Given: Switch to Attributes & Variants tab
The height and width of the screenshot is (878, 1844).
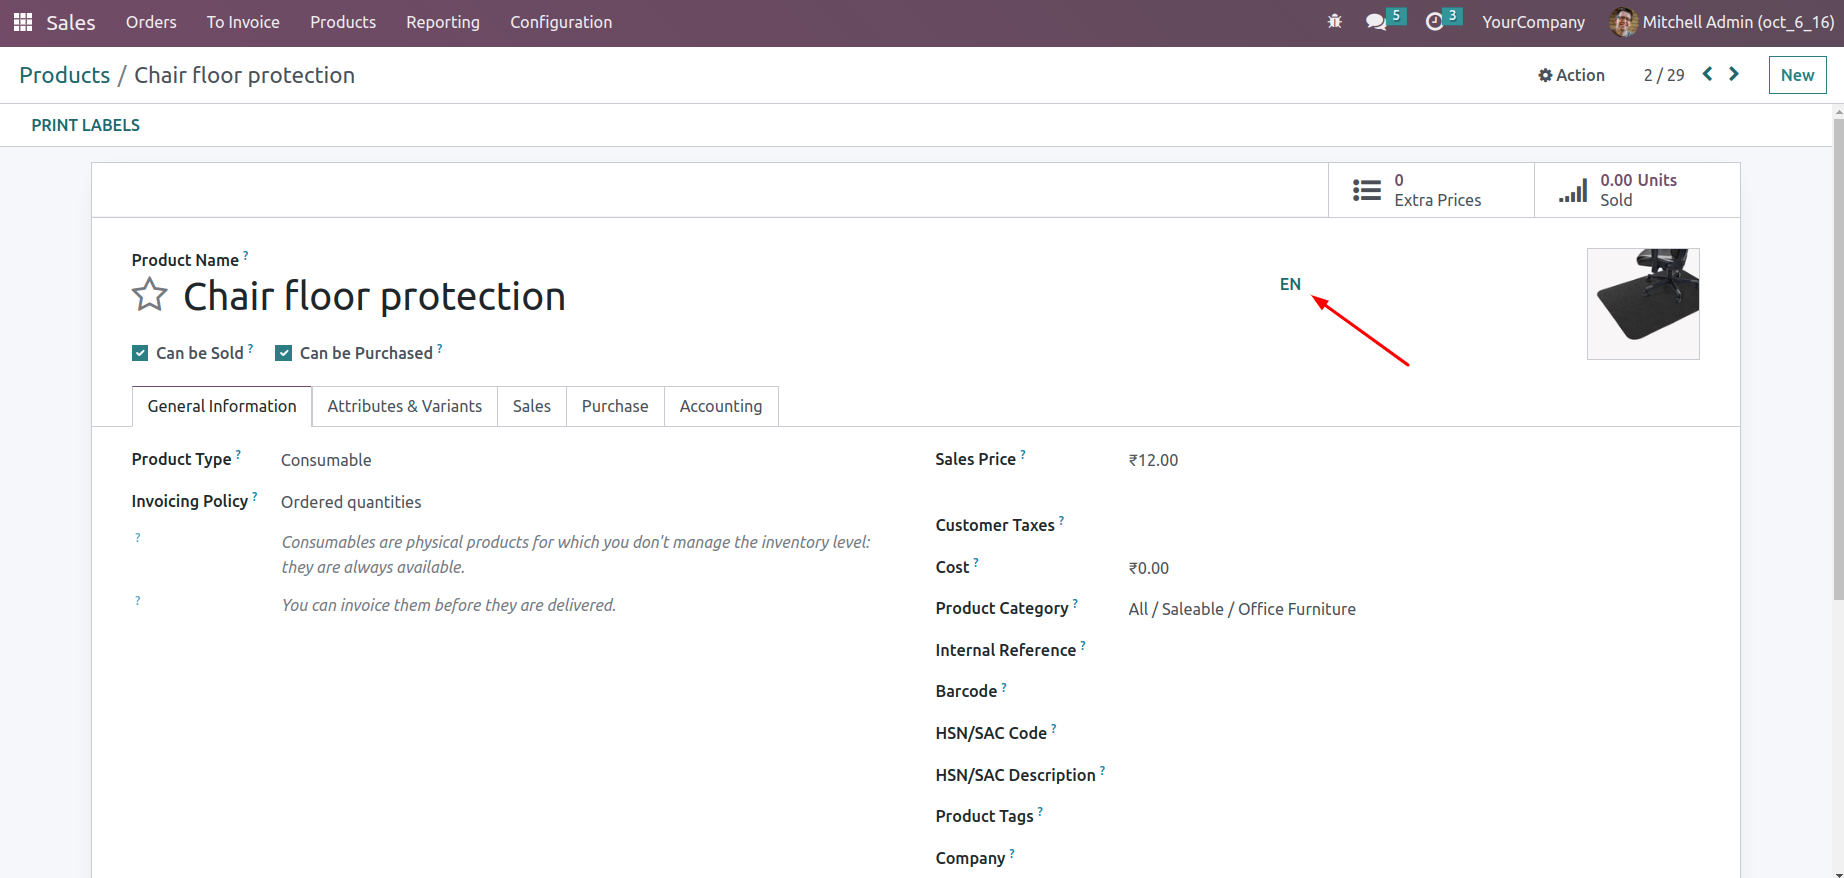Looking at the screenshot, I should pyautogui.click(x=405, y=406).
